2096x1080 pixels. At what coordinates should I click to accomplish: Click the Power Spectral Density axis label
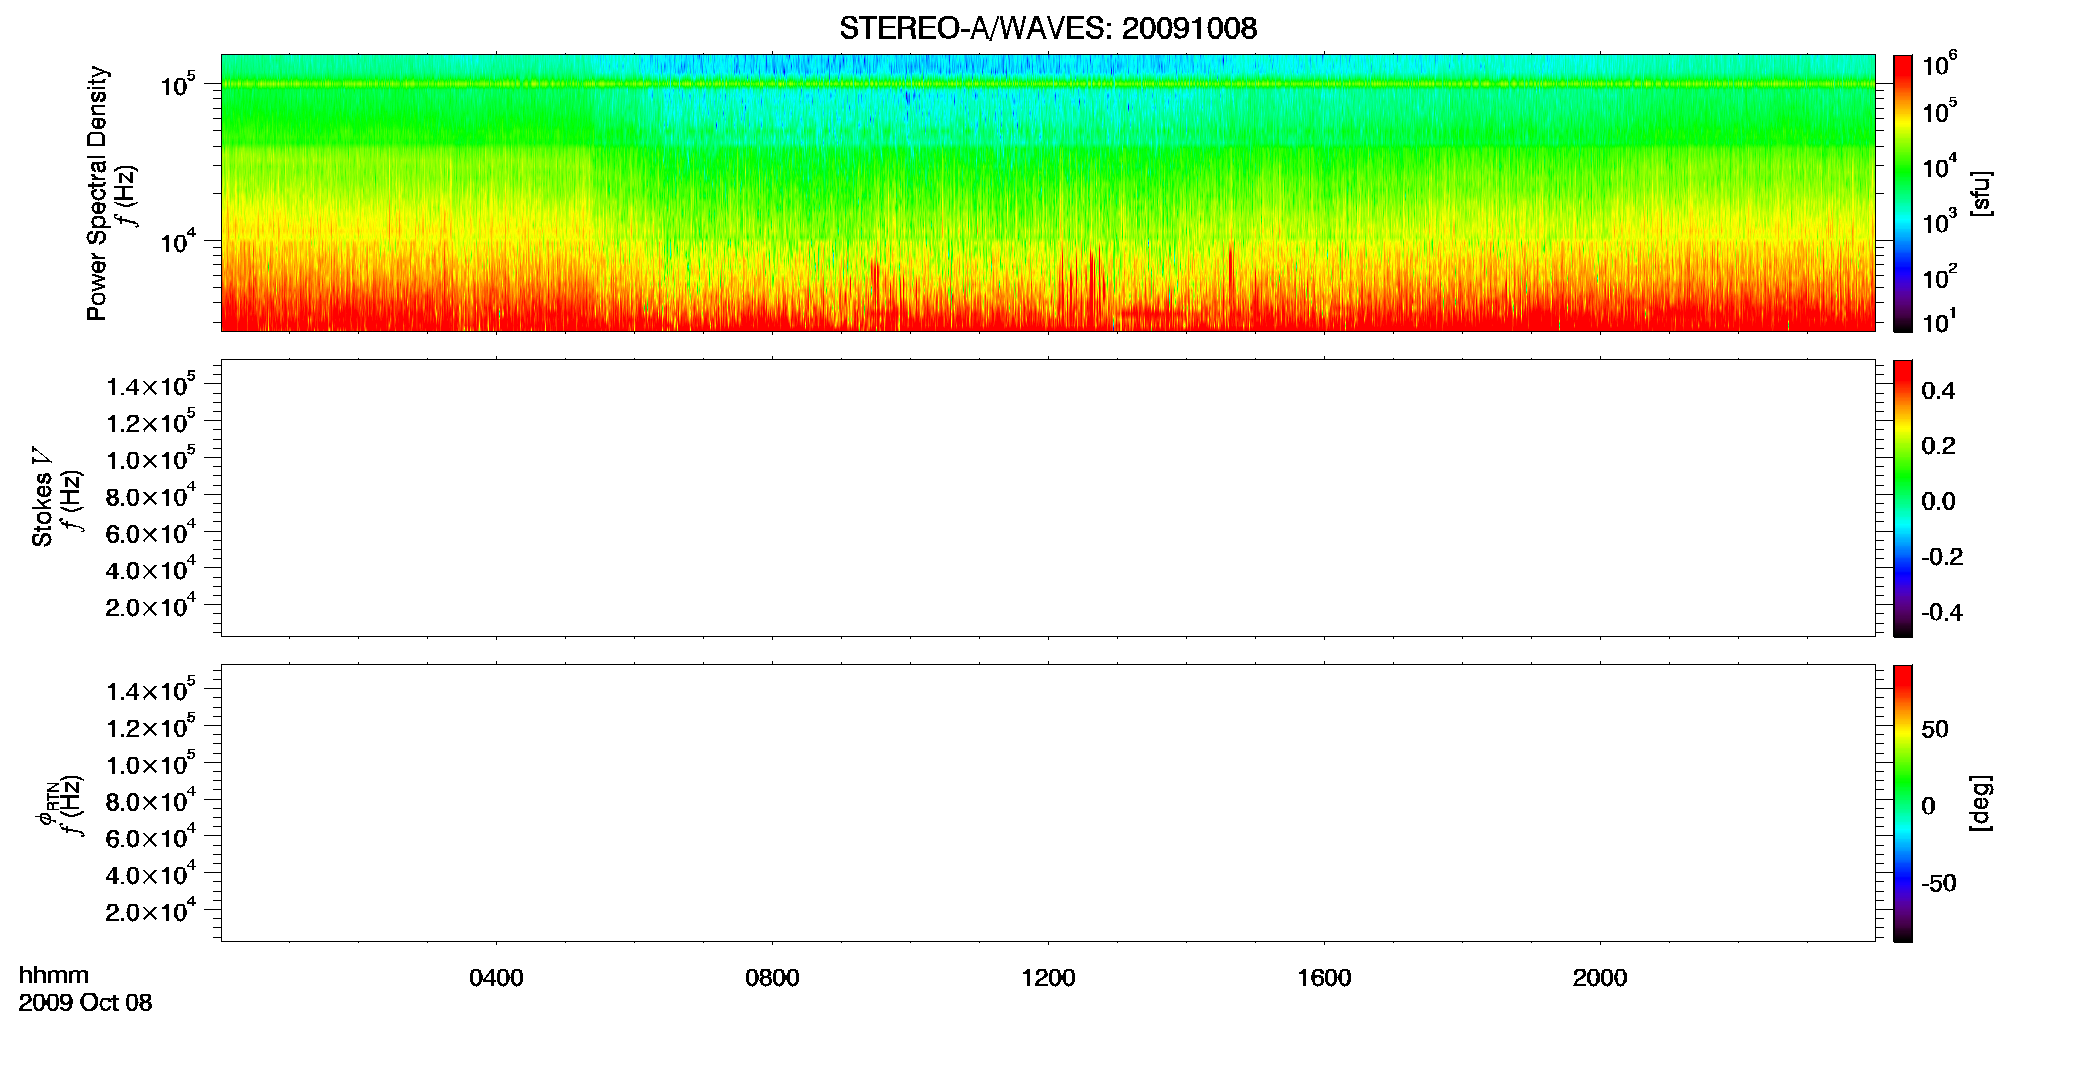(x=97, y=193)
